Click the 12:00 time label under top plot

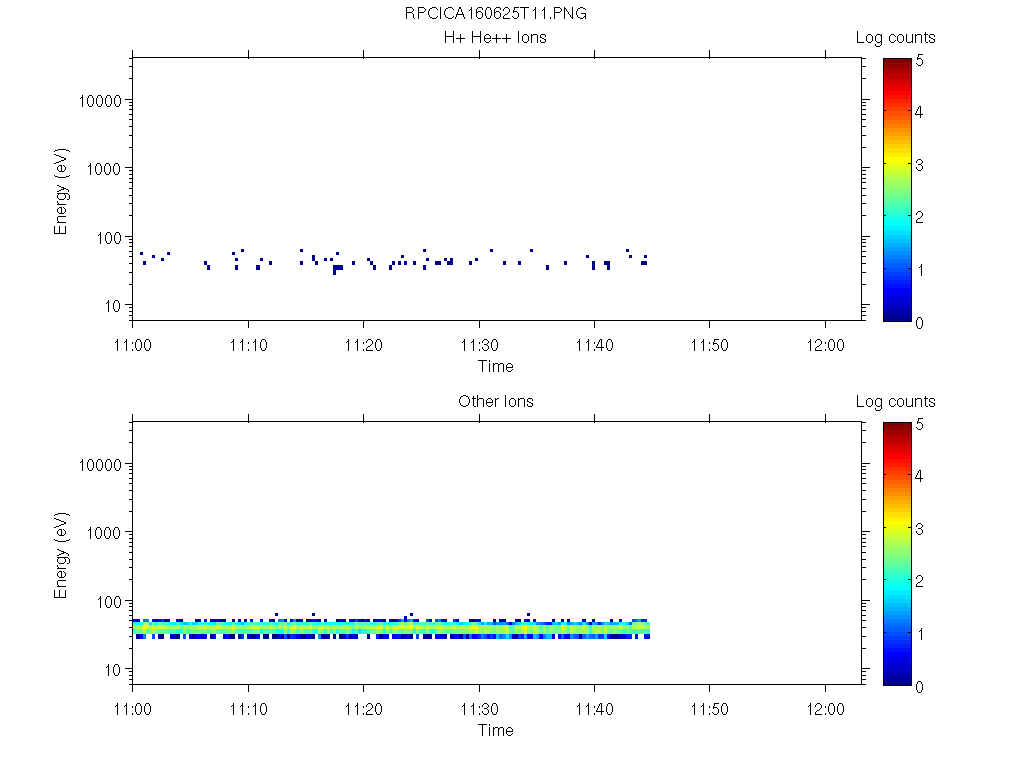[825, 345]
